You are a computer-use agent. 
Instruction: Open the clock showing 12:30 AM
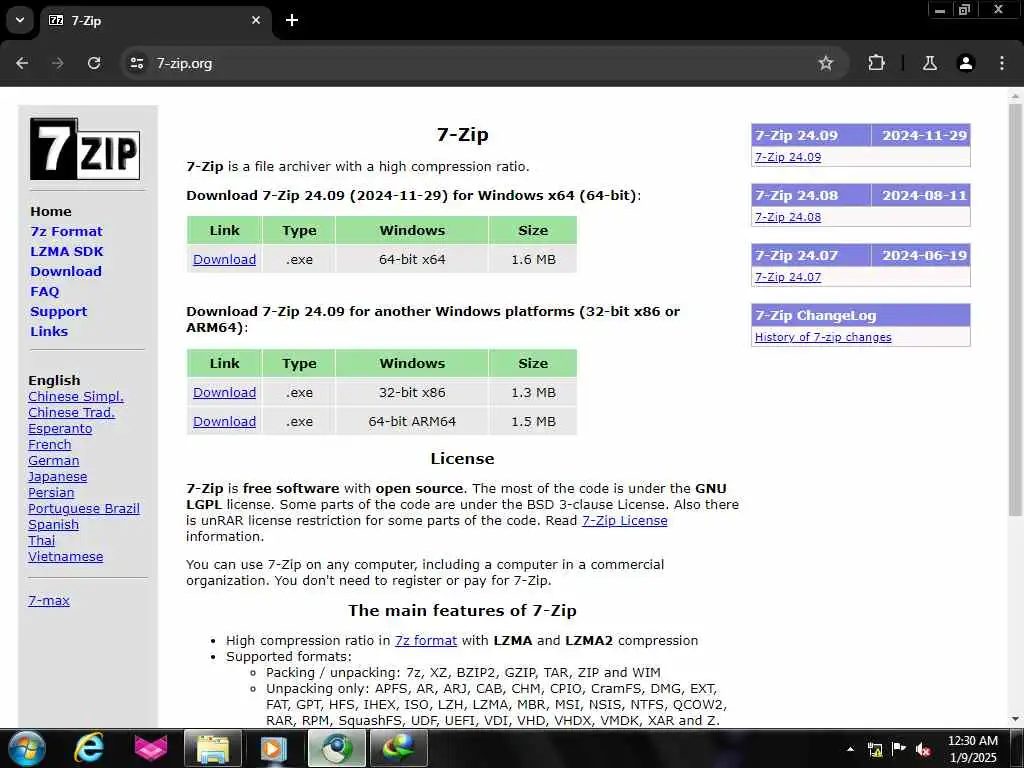click(972, 748)
